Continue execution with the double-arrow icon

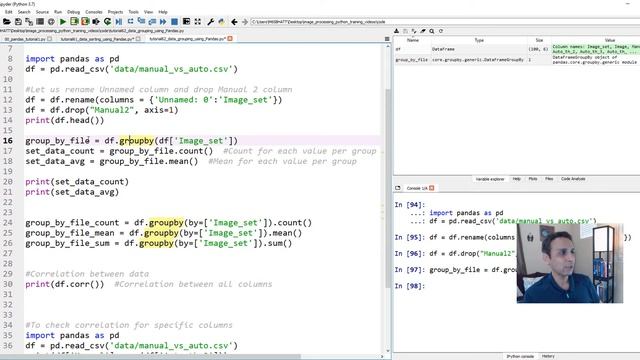point(163,22)
